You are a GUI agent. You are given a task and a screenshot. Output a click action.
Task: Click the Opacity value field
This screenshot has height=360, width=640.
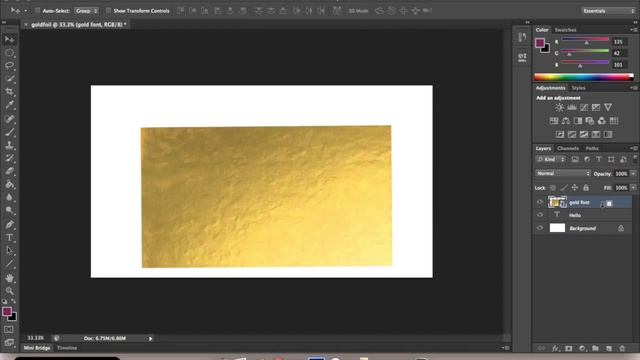[621, 174]
